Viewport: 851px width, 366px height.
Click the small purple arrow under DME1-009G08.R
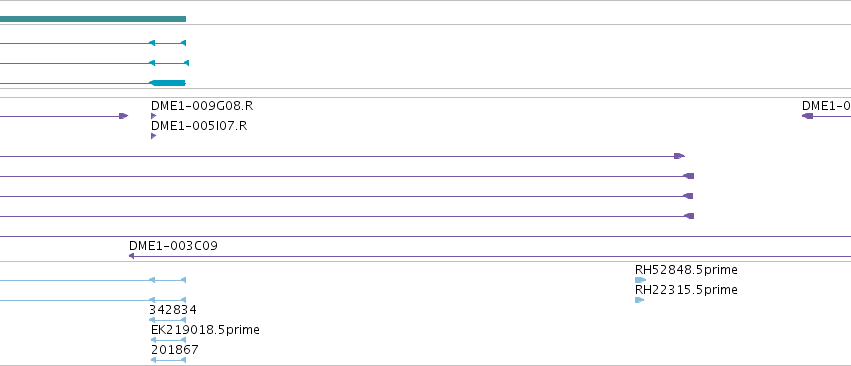154,116
